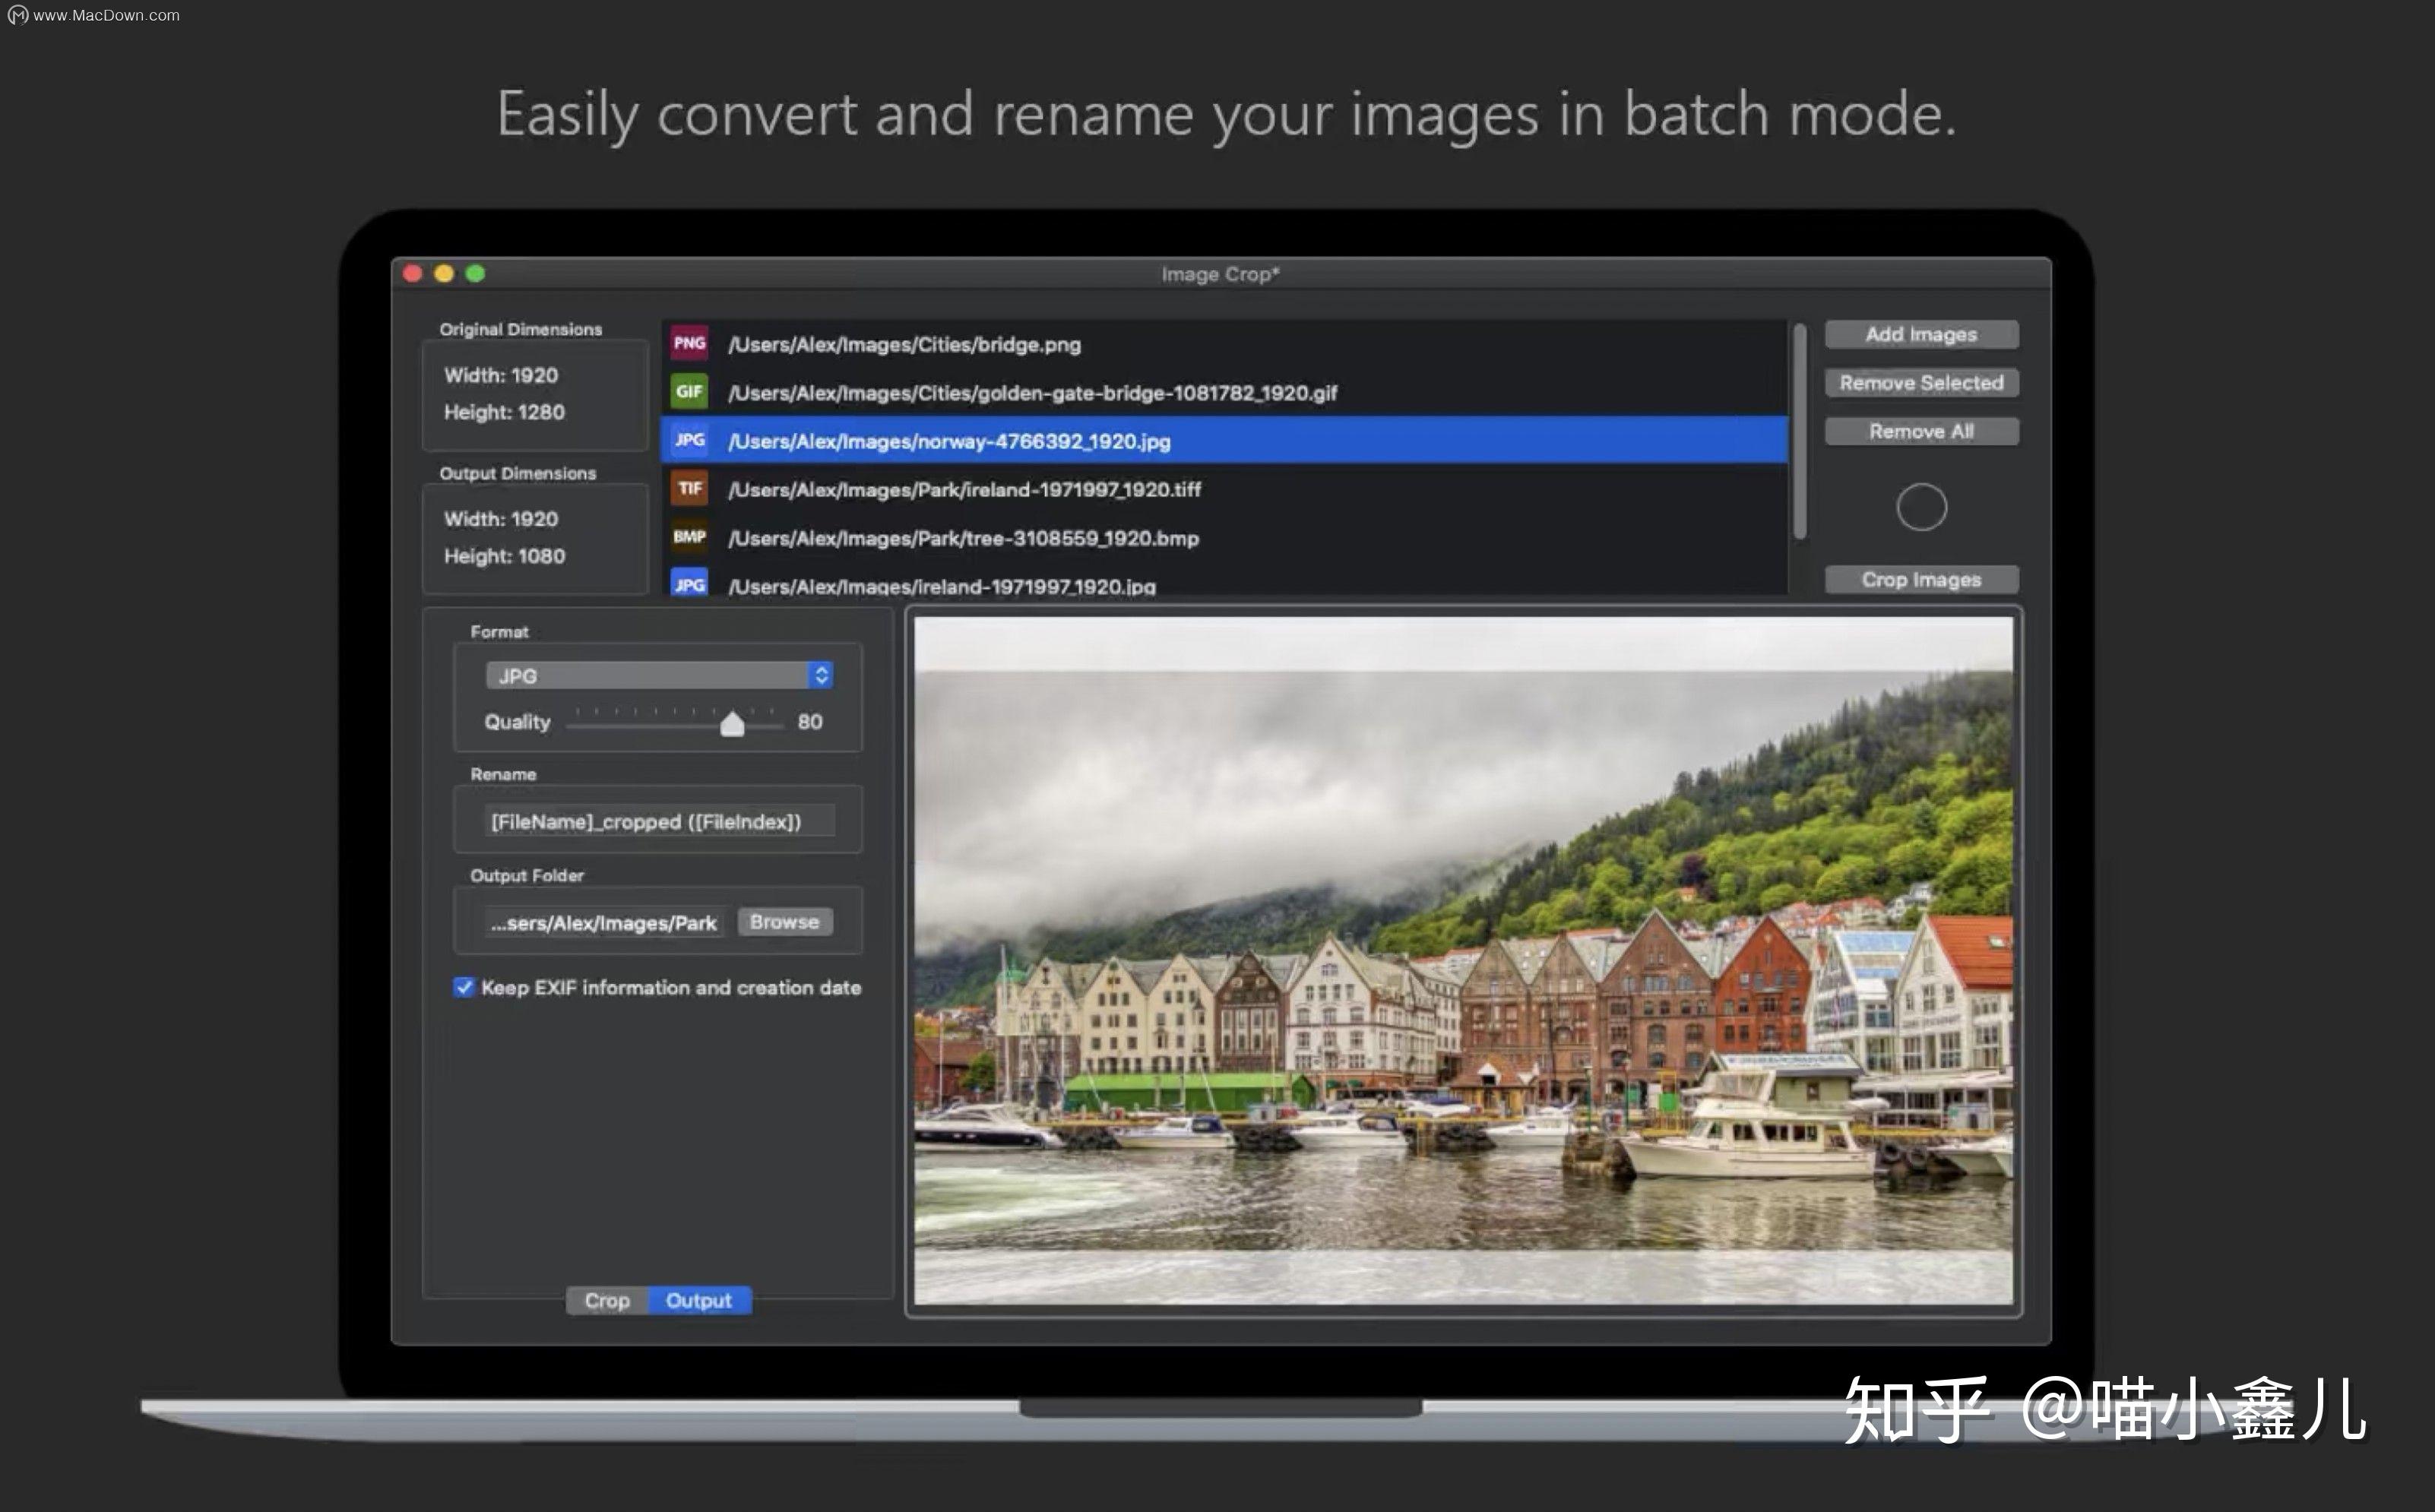Switch to the Output tab
Viewport: 2435px width, 1512px height.
699,1300
